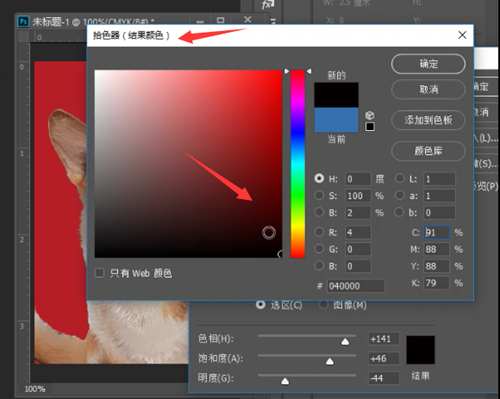The height and width of the screenshot is (399, 500).
Task: Click the H hue value field
Action: click(x=358, y=179)
